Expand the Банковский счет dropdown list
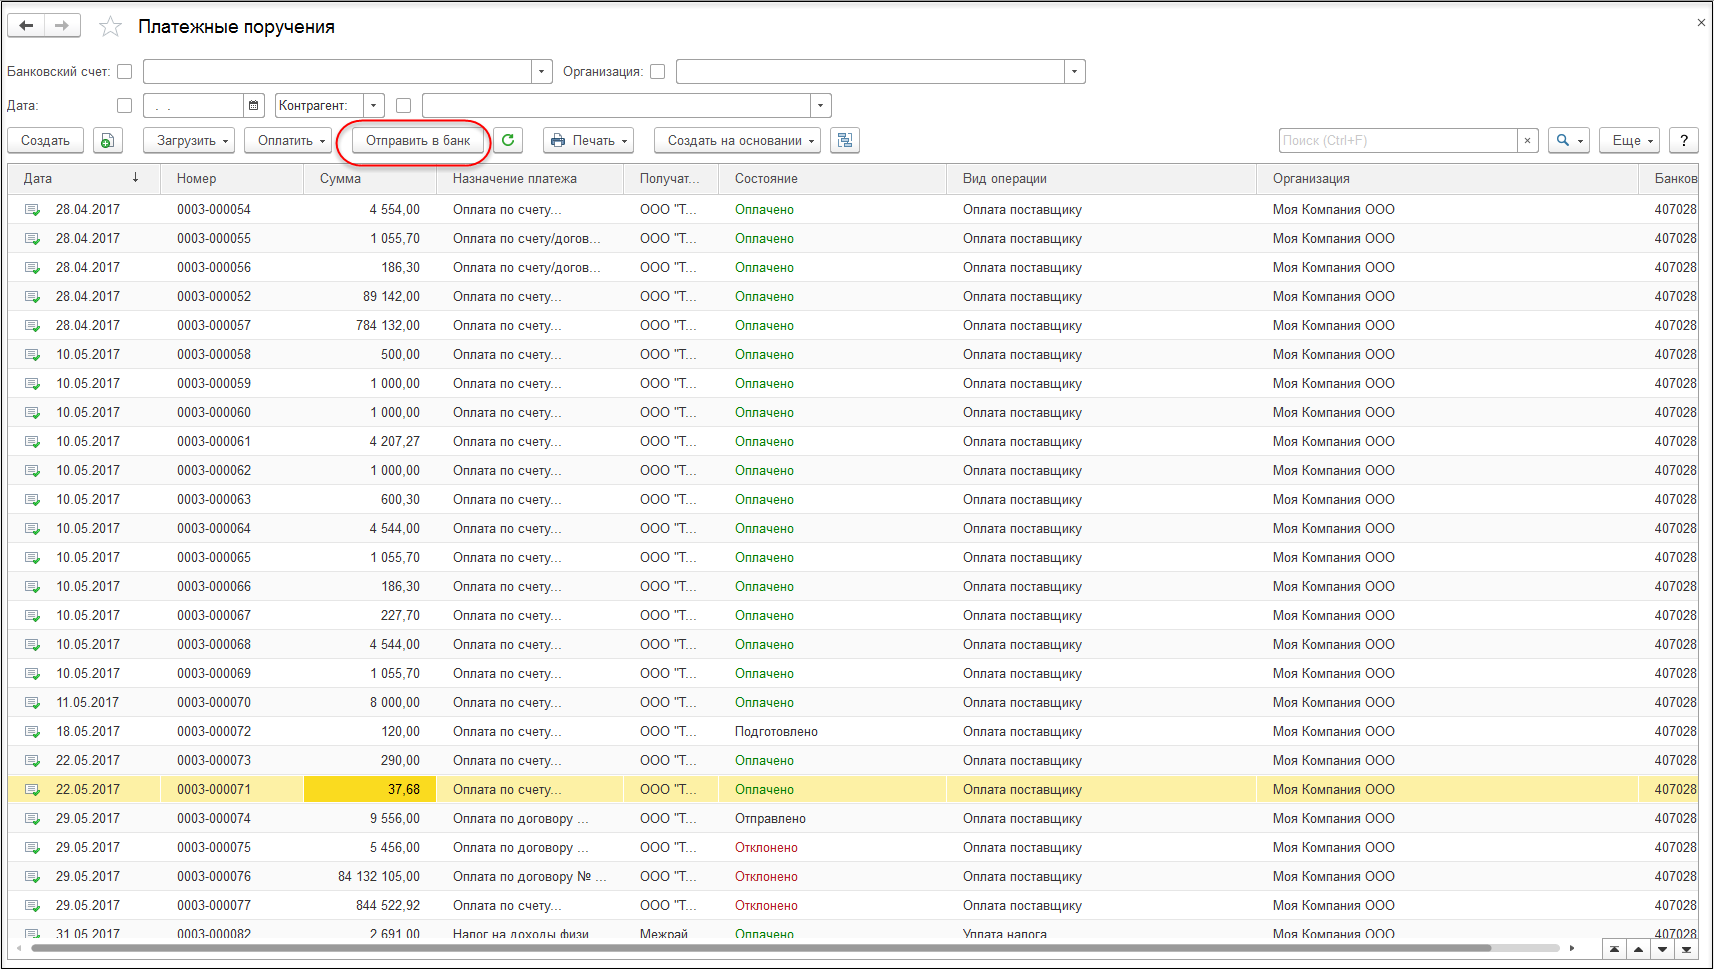 tap(542, 72)
